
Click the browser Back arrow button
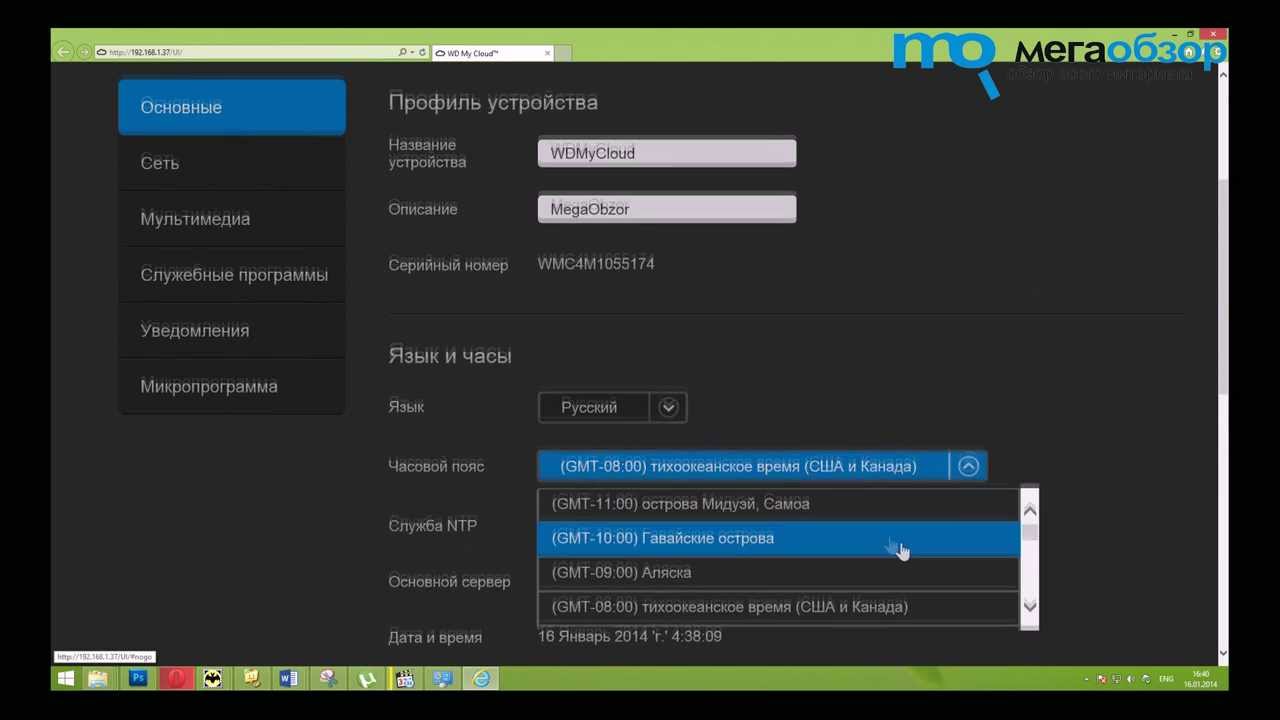tap(64, 52)
